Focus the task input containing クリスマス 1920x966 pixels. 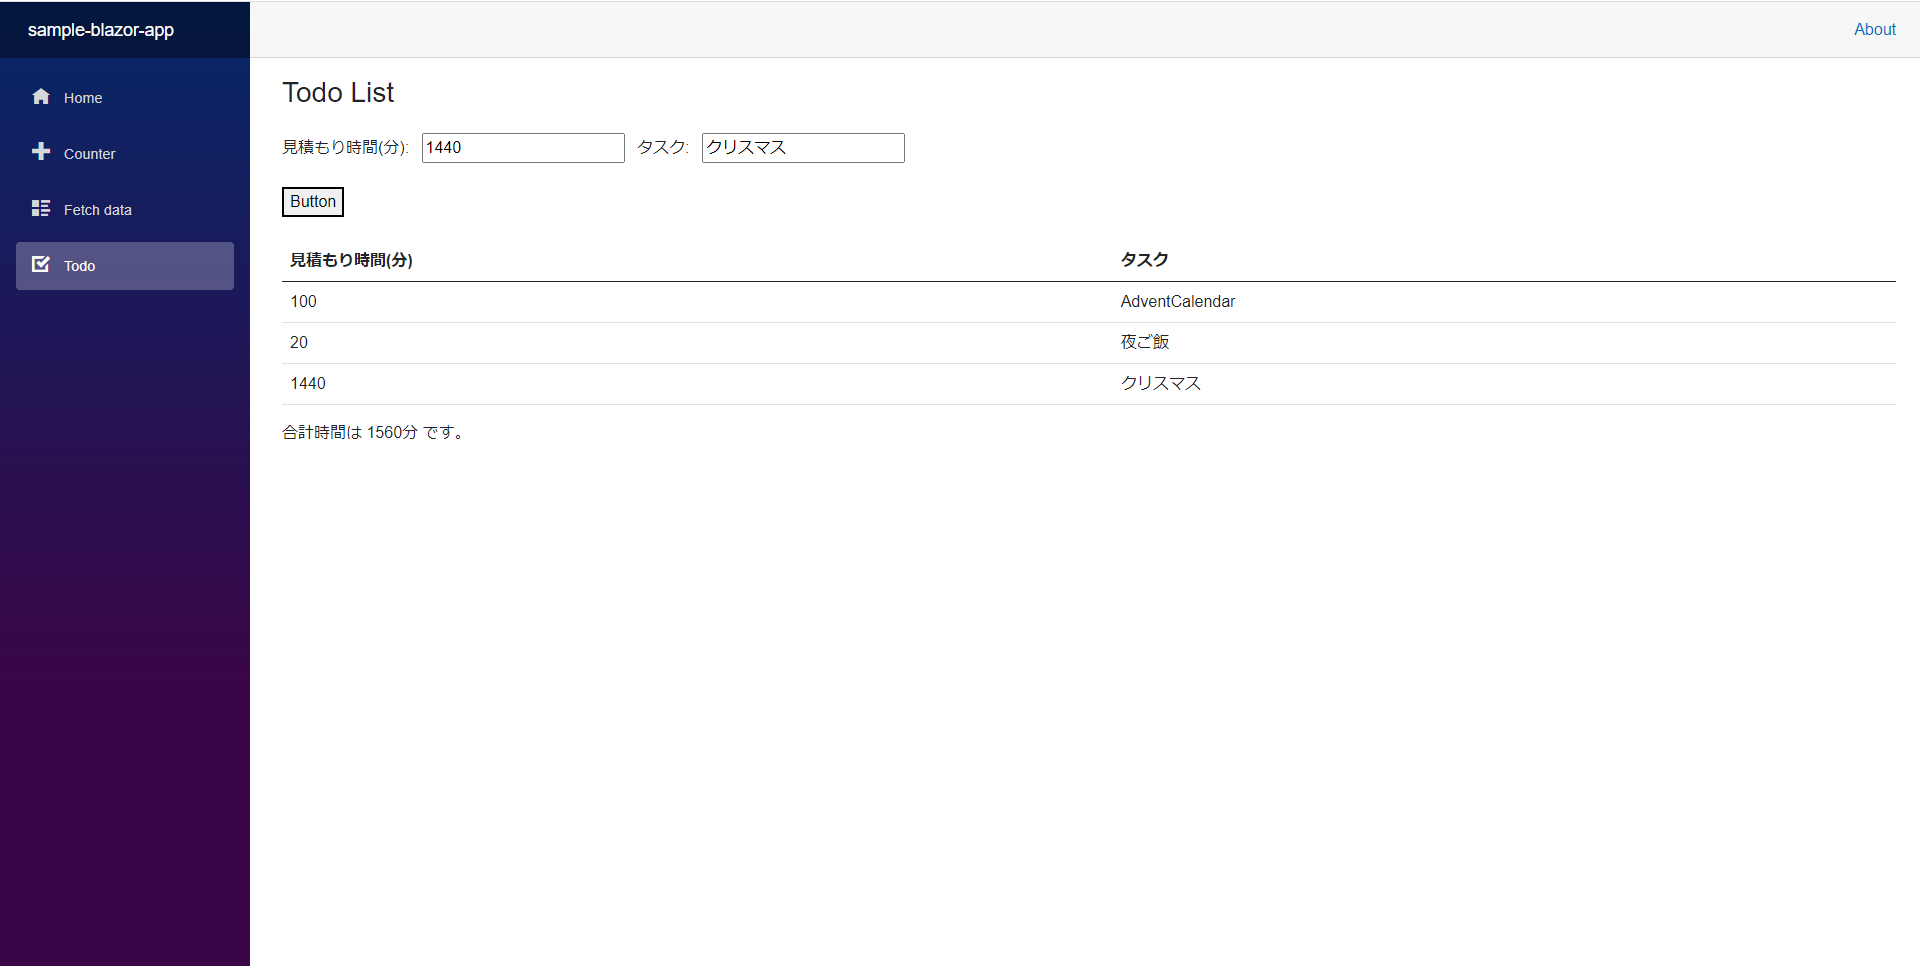[803, 148]
